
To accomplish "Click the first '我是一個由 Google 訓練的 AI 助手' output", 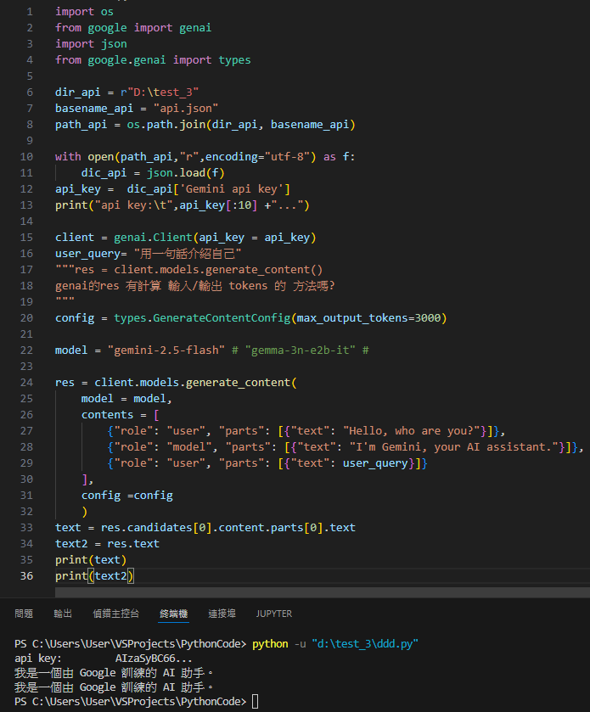I will pos(114,673).
